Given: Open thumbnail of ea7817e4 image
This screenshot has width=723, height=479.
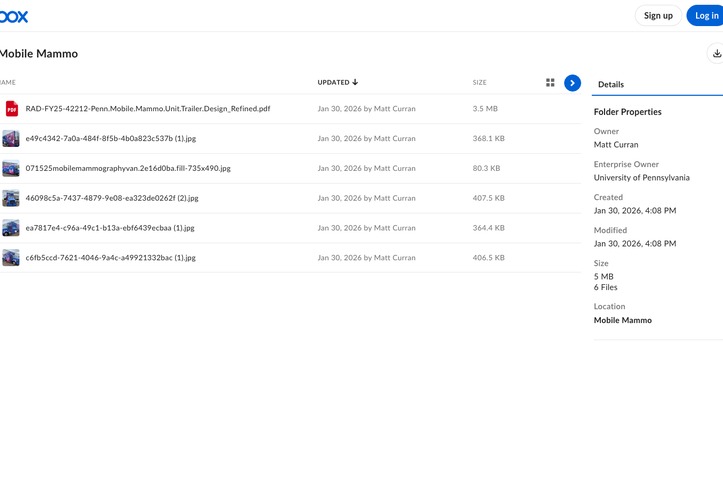Looking at the screenshot, I should click(11, 228).
